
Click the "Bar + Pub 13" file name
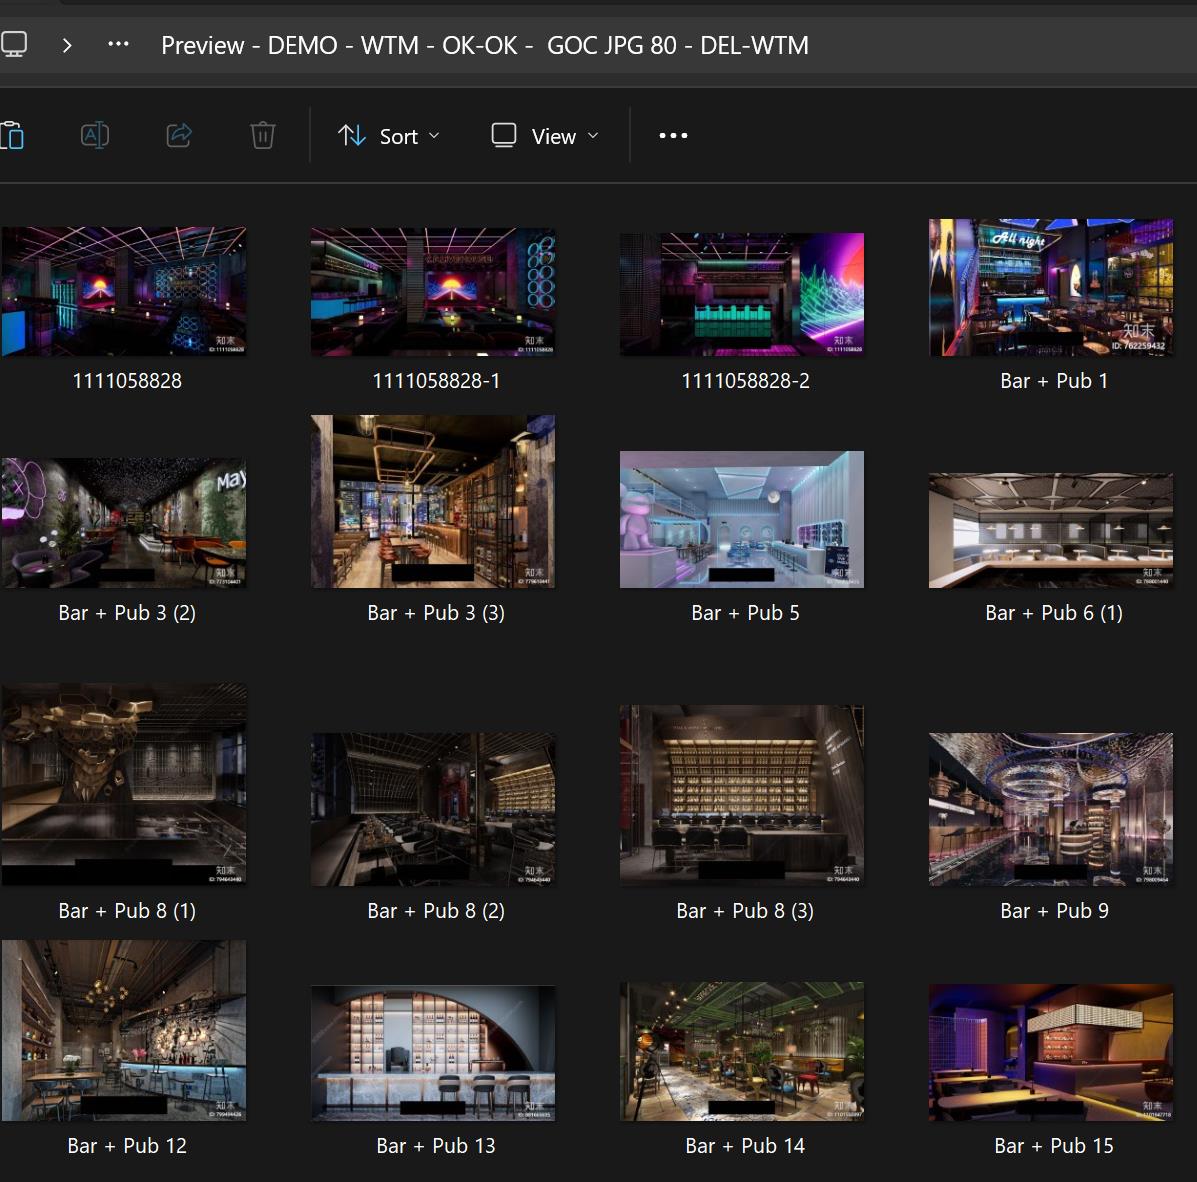[x=437, y=1145]
